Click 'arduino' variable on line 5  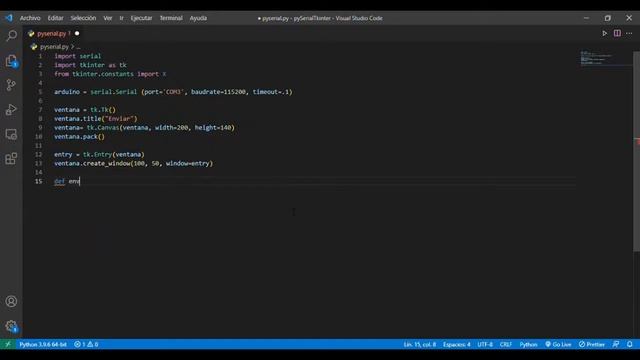(67, 92)
